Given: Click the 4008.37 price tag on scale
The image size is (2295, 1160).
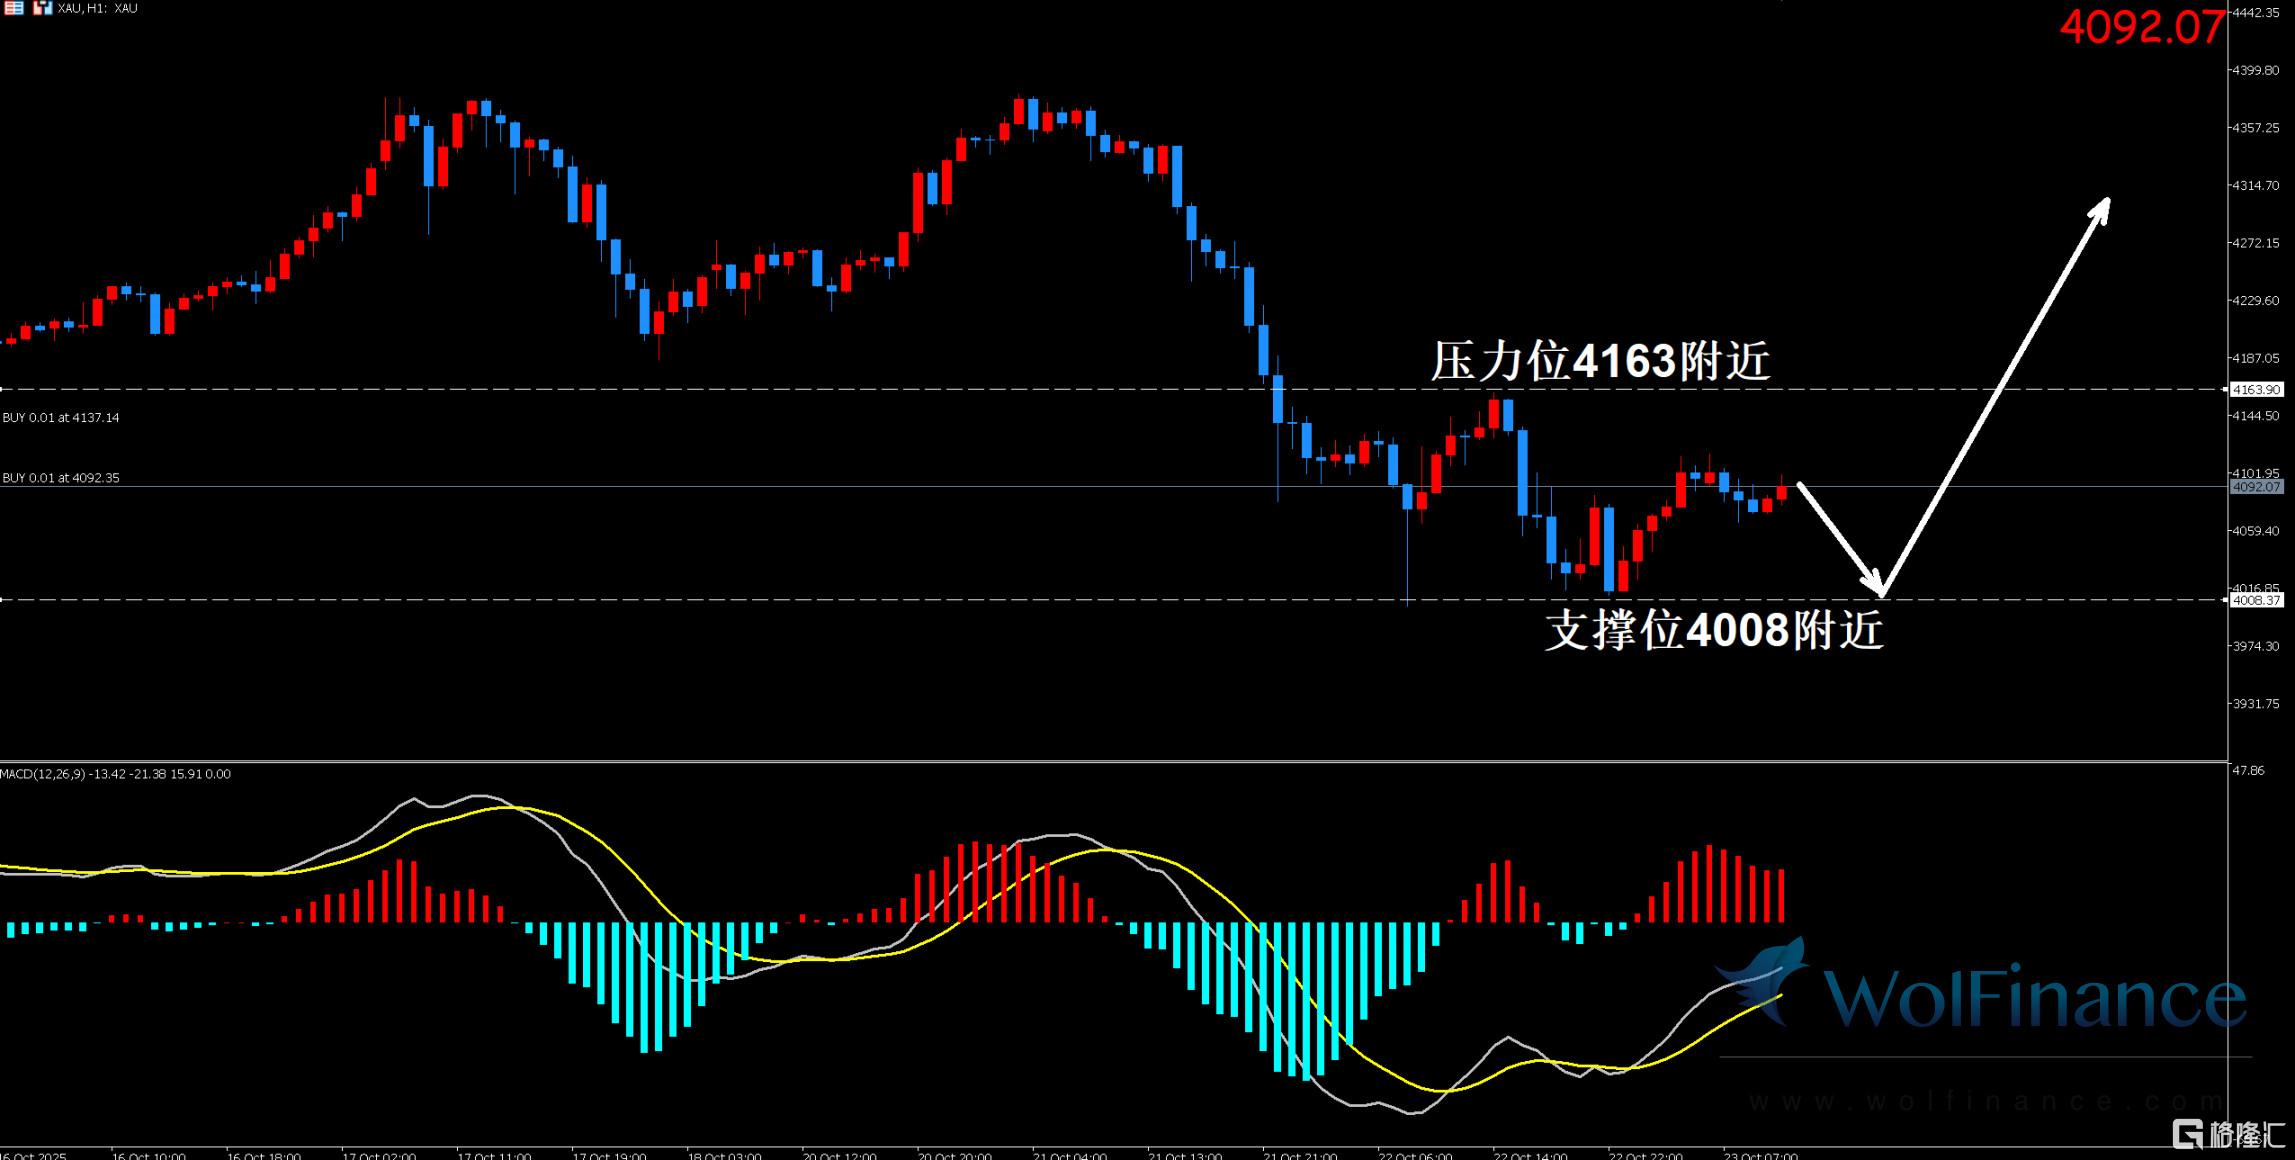Looking at the screenshot, I should pos(2256,600).
